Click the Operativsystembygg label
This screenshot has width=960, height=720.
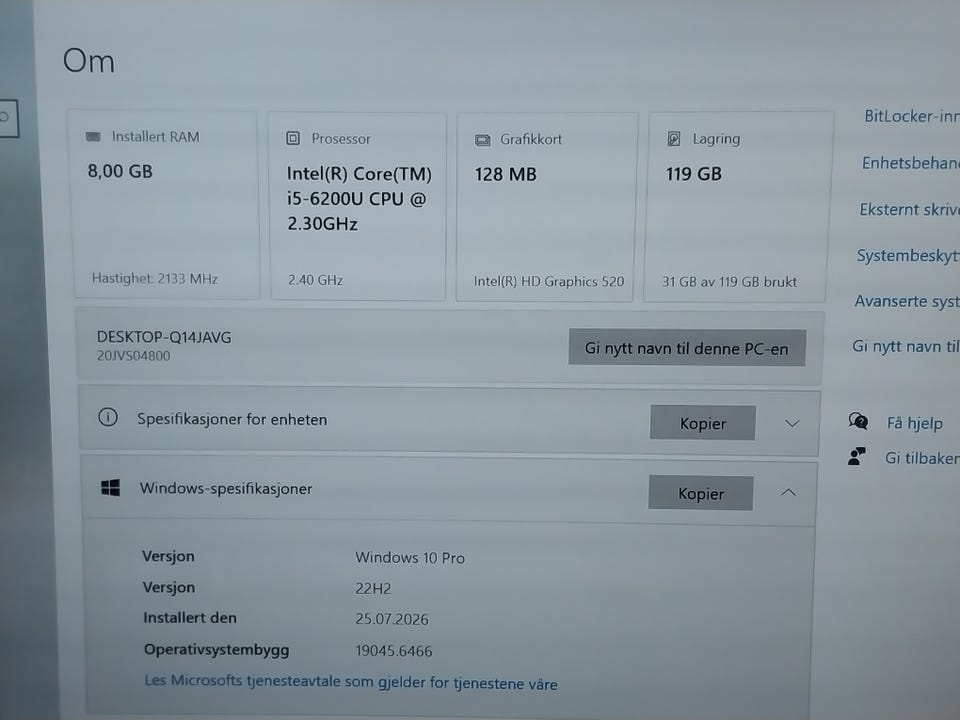point(216,650)
